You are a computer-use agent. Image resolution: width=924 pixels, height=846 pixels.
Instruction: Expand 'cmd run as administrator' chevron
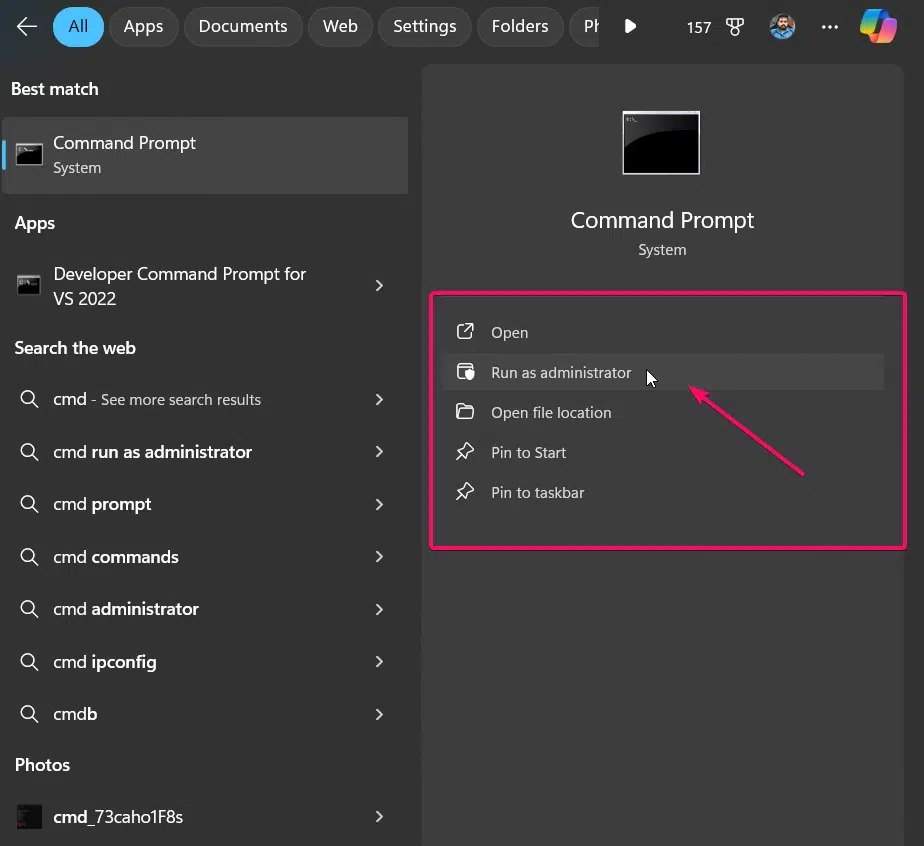(x=379, y=452)
